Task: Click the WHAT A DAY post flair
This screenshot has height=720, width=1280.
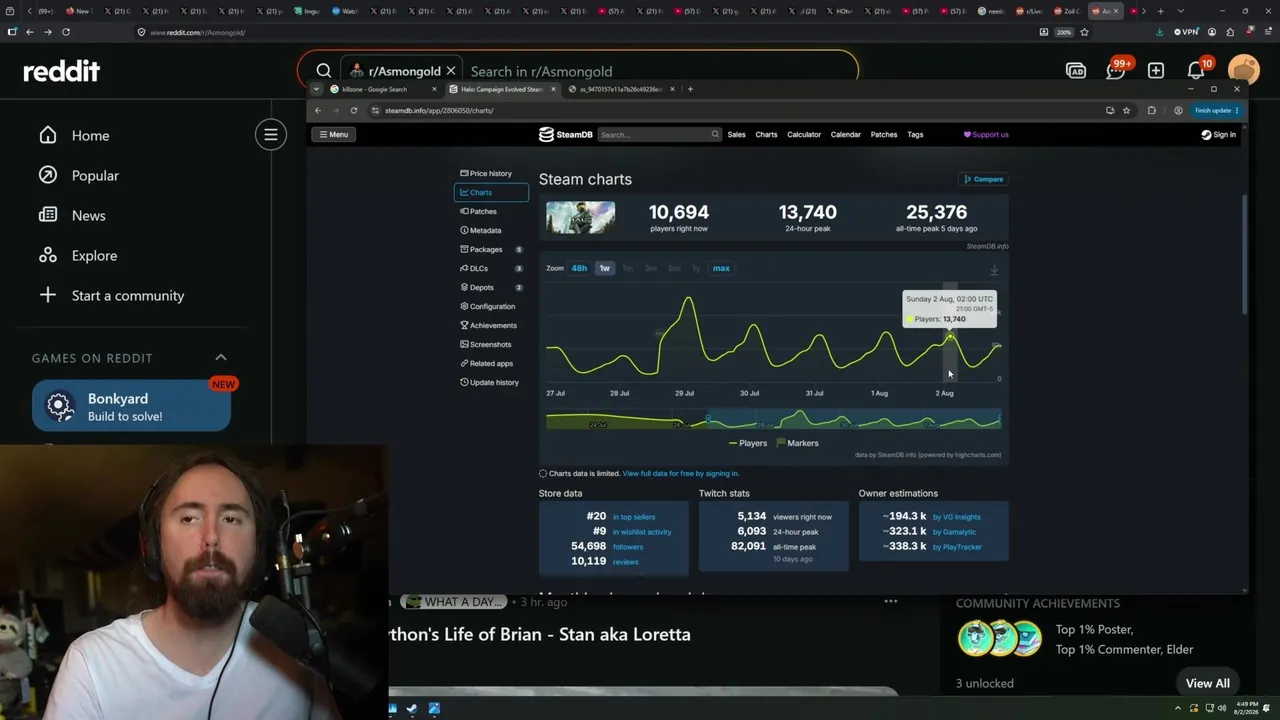Action: click(x=453, y=602)
